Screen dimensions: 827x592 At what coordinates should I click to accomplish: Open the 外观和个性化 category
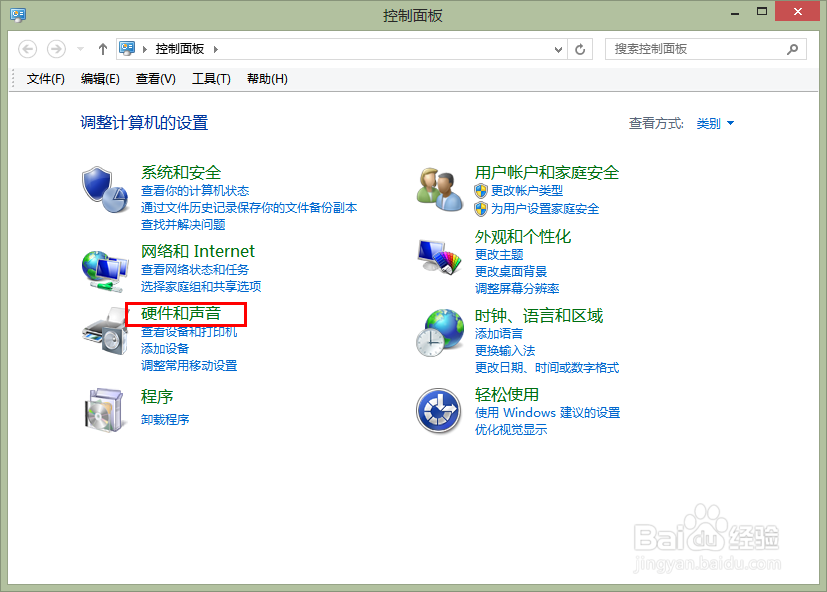(523, 237)
